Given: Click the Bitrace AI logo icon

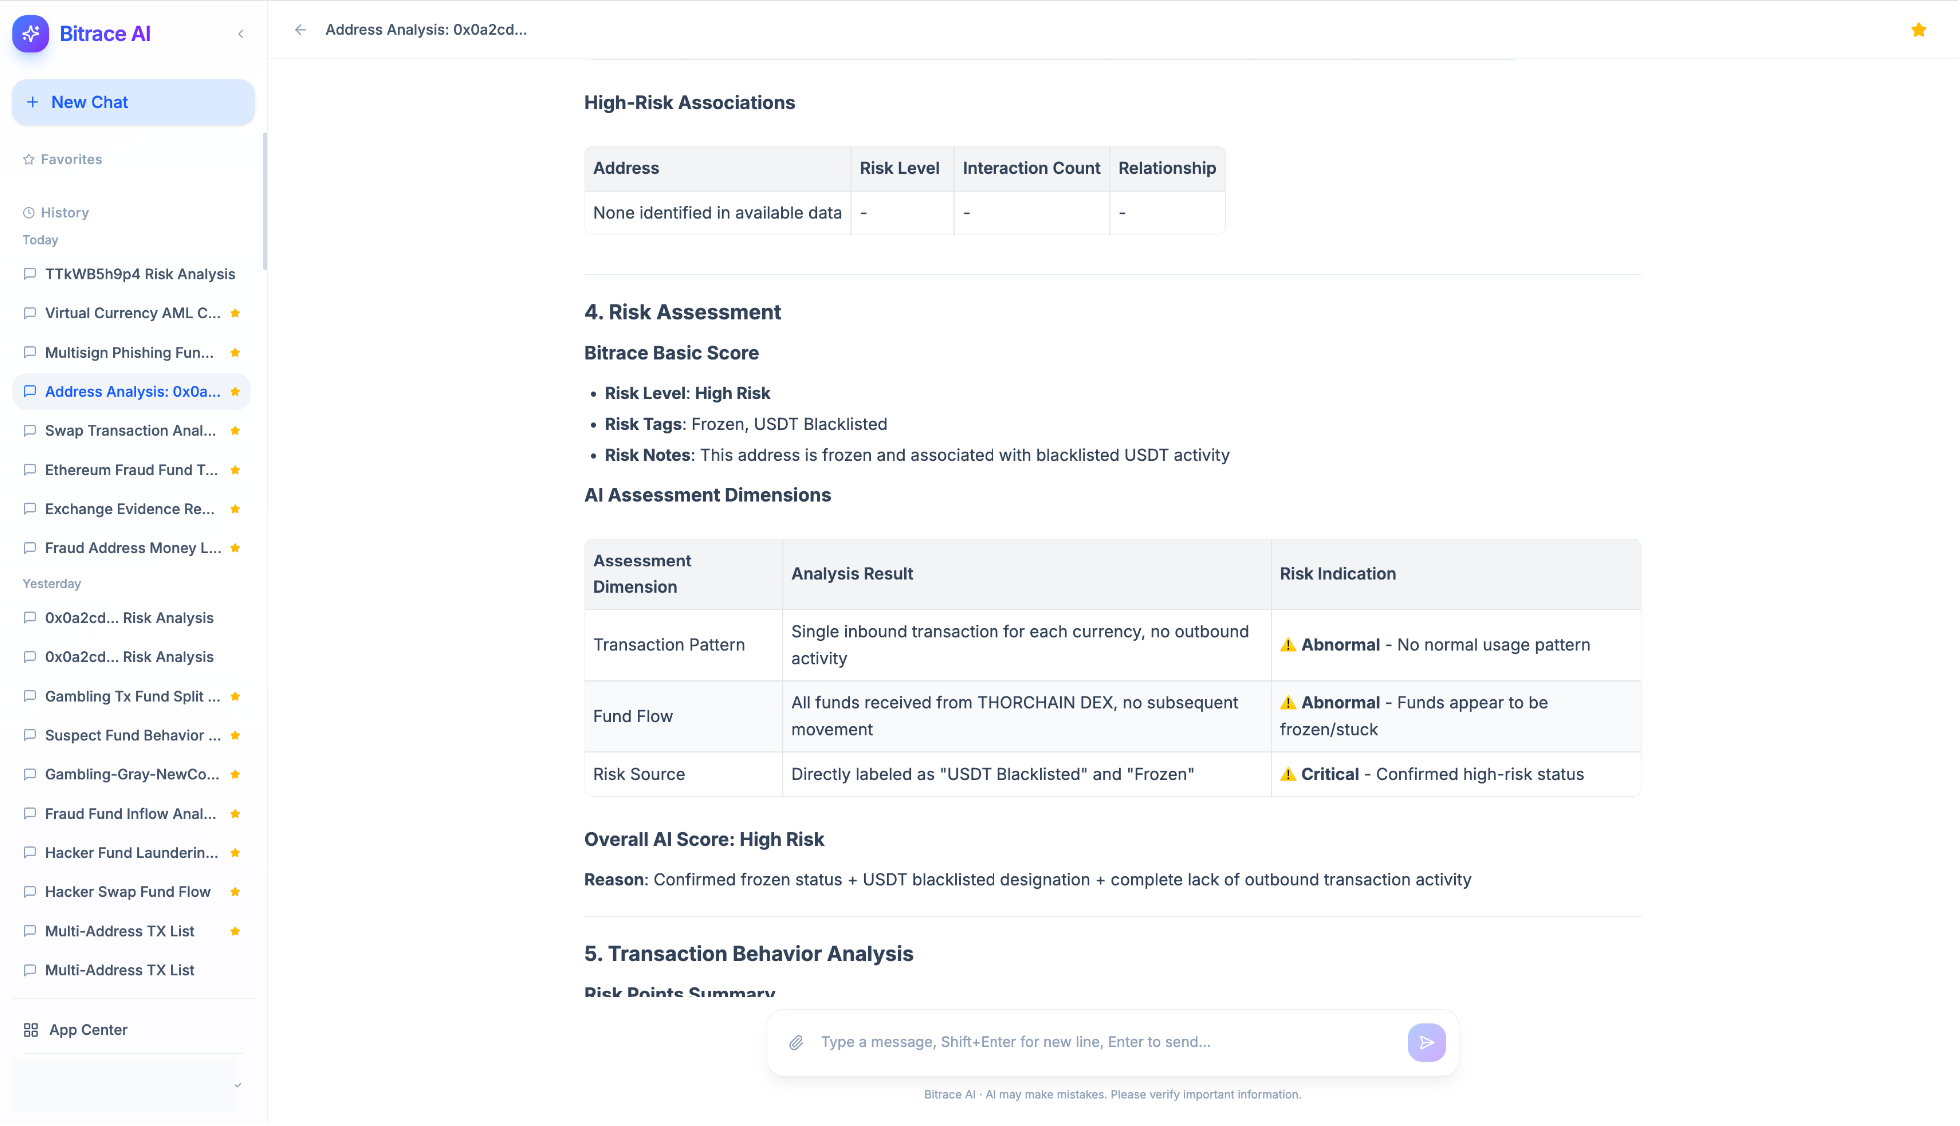Looking at the screenshot, I should pos(31,34).
